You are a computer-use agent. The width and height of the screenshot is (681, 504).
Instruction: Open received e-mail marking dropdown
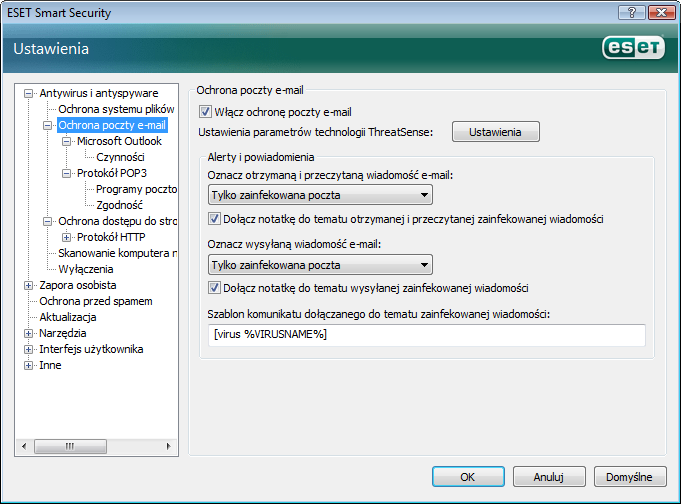320,195
